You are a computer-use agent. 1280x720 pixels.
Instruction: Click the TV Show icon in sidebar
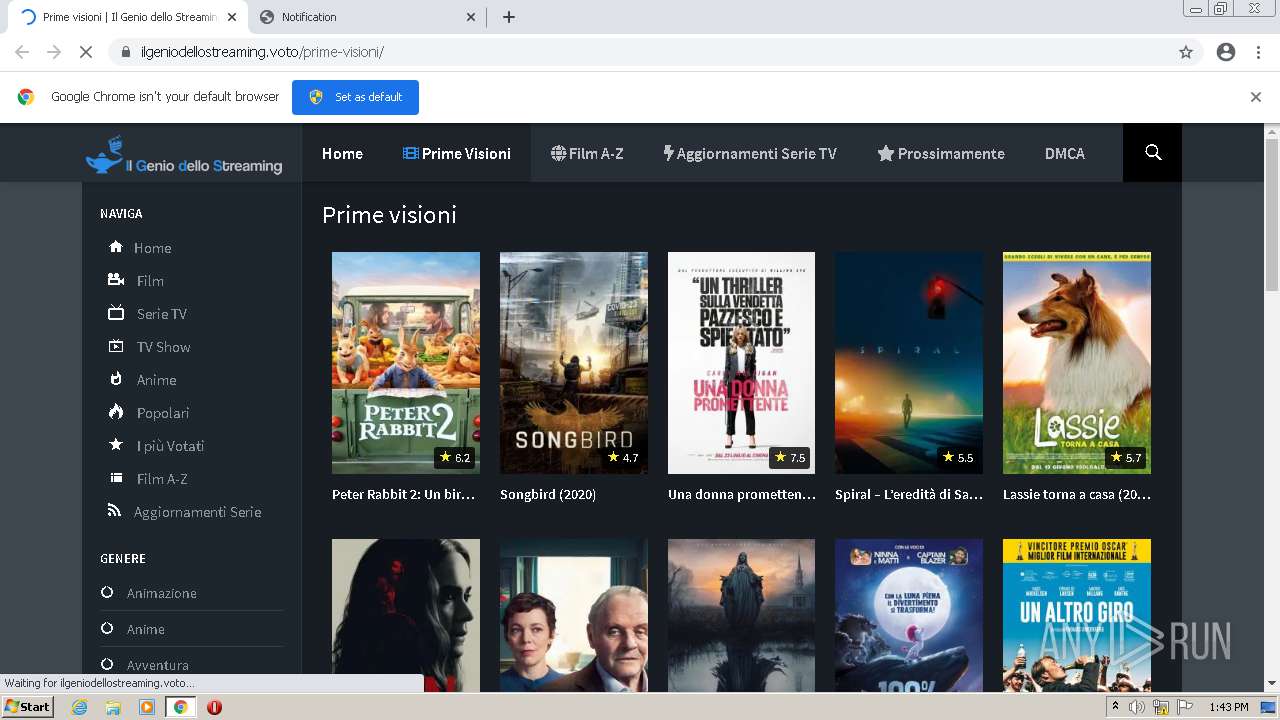(116, 346)
